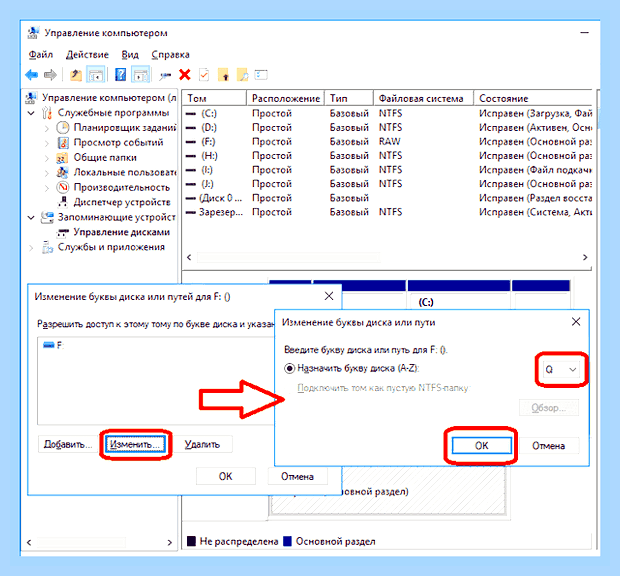
Task: Sort by the Том column header
Action: [214, 98]
